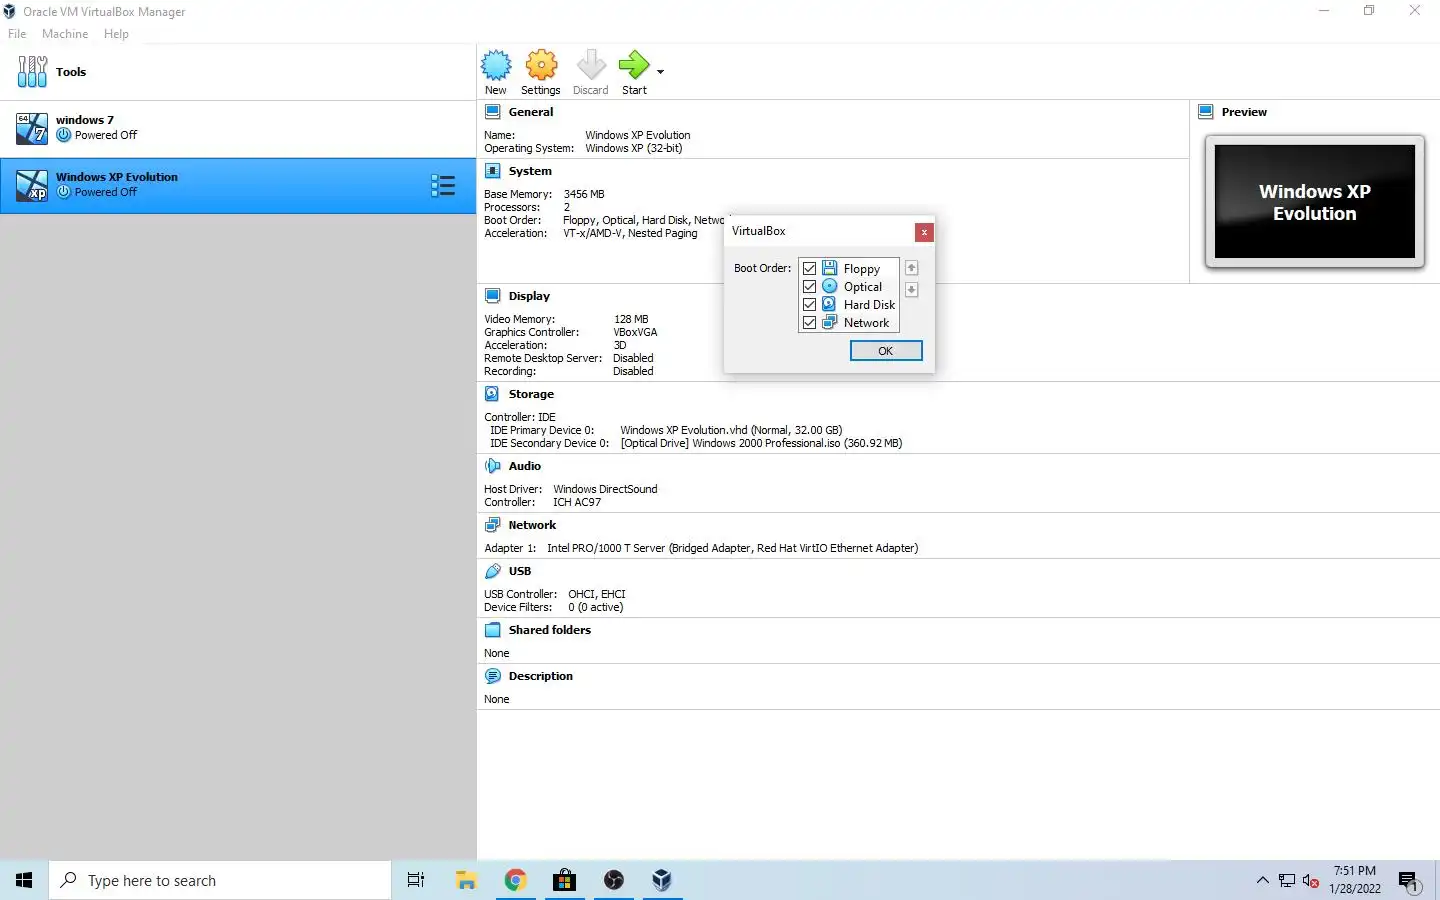This screenshot has width=1440, height=900.
Task: Open the Settings gear icon
Action: (x=541, y=66)
